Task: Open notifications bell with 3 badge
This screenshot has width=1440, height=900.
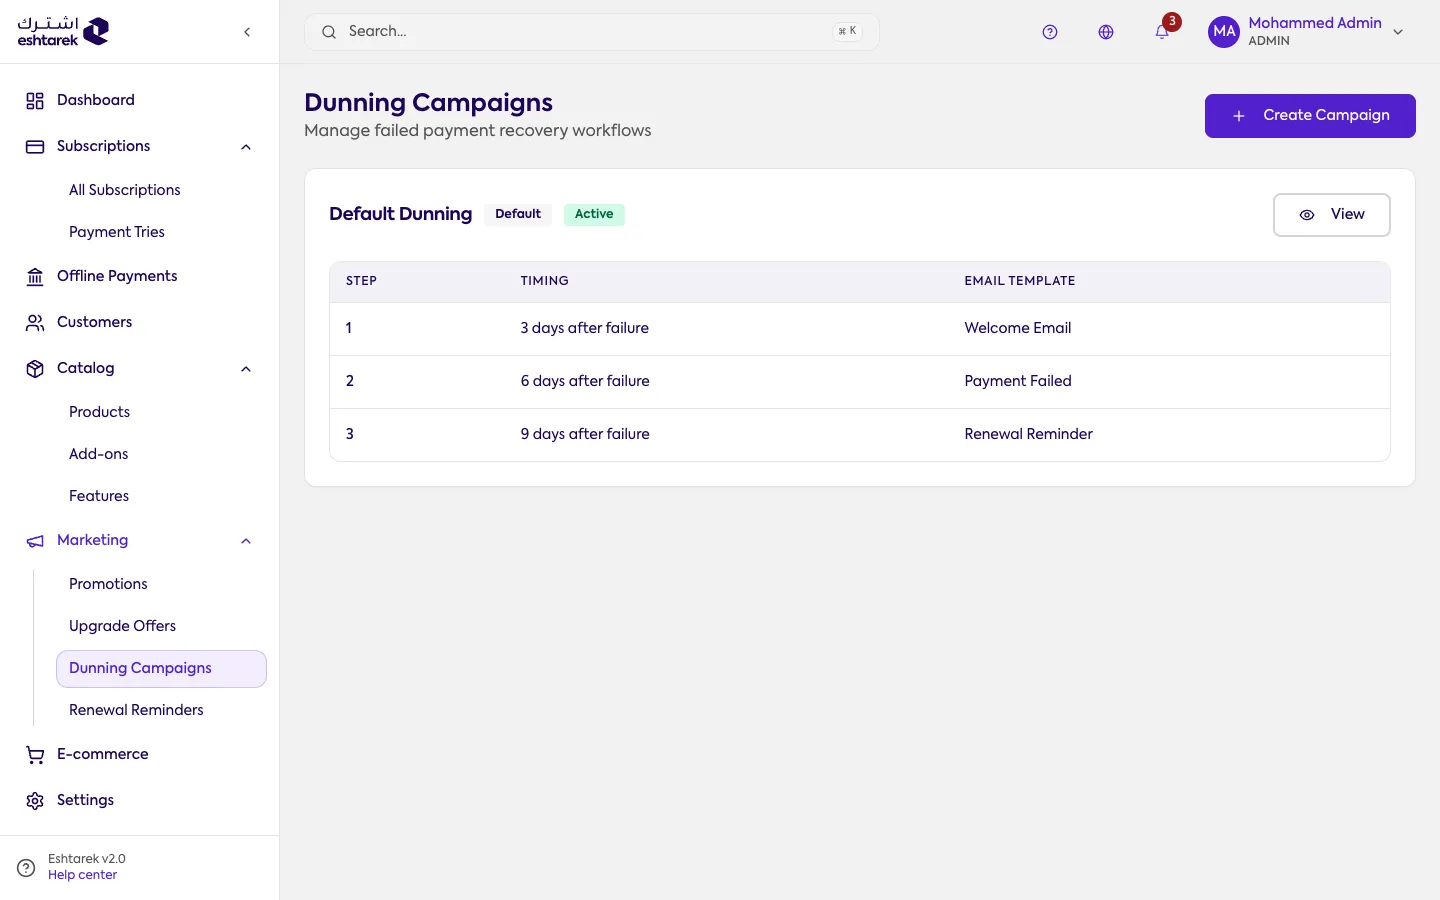Action: click(1163, 31)
